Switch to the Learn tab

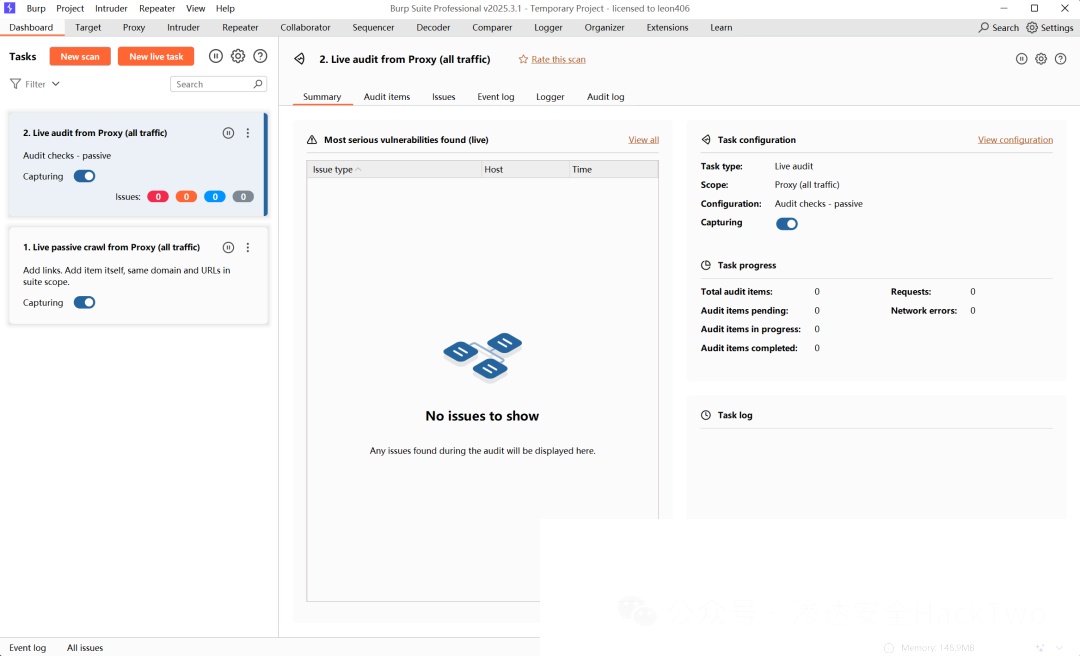tap(721, 28)
